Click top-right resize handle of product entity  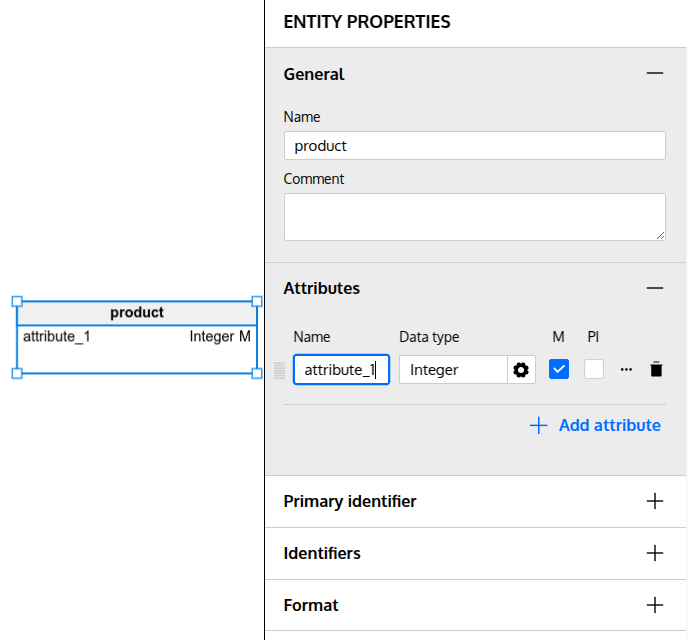point(257,301)
